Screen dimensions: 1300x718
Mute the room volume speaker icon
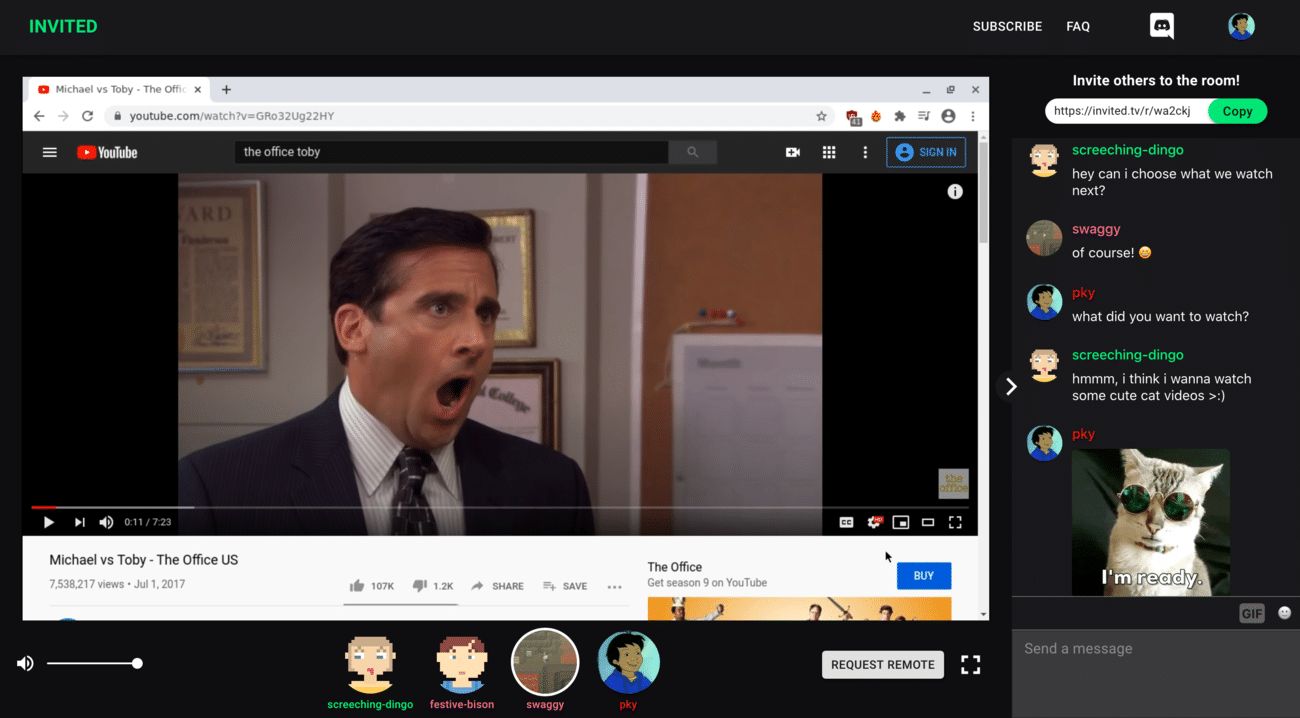(x=25, y=662)
